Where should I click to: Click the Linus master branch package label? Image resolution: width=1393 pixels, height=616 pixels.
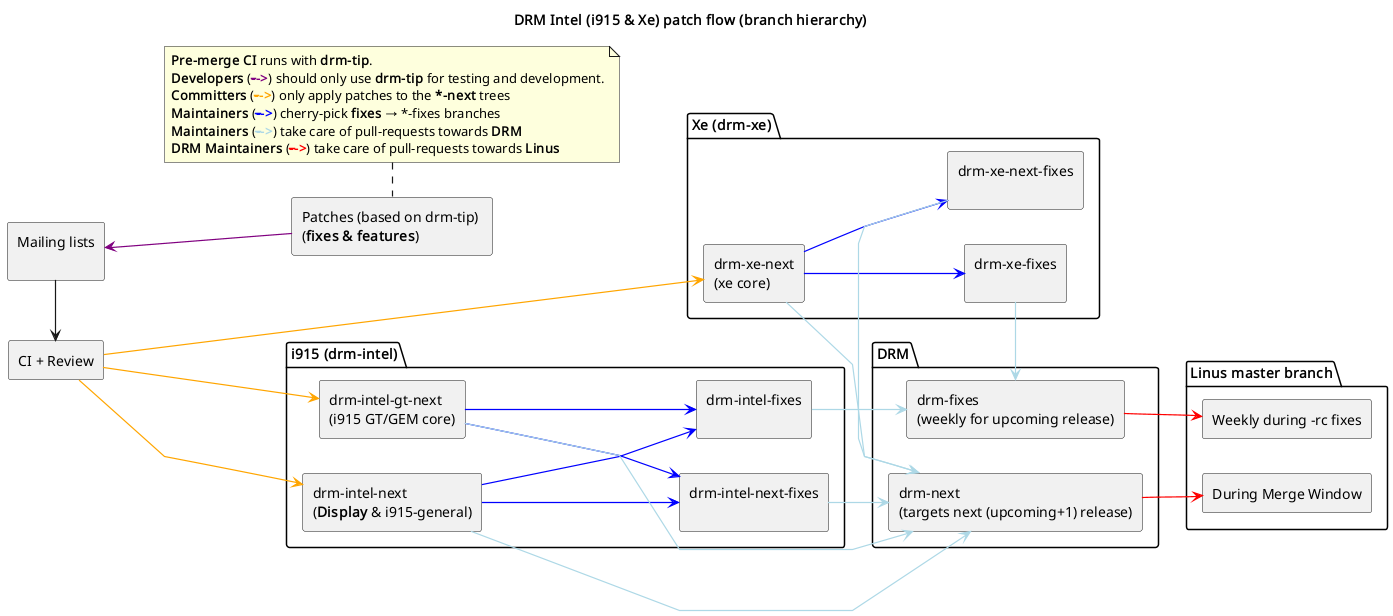[x=1262, y=373]
